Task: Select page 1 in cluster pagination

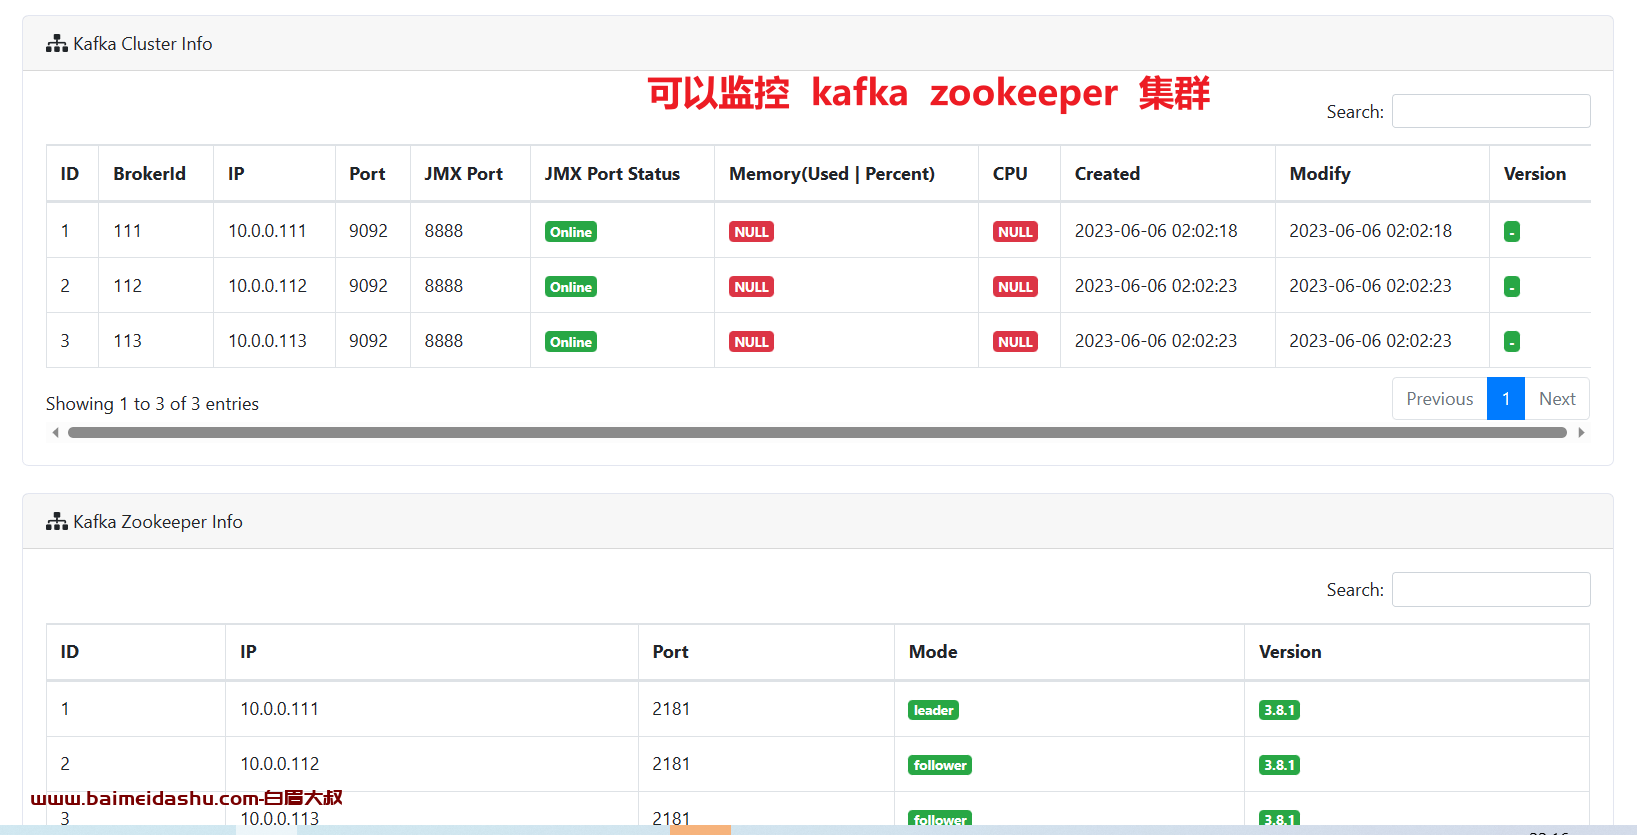Action: [x=1506, y=398]
